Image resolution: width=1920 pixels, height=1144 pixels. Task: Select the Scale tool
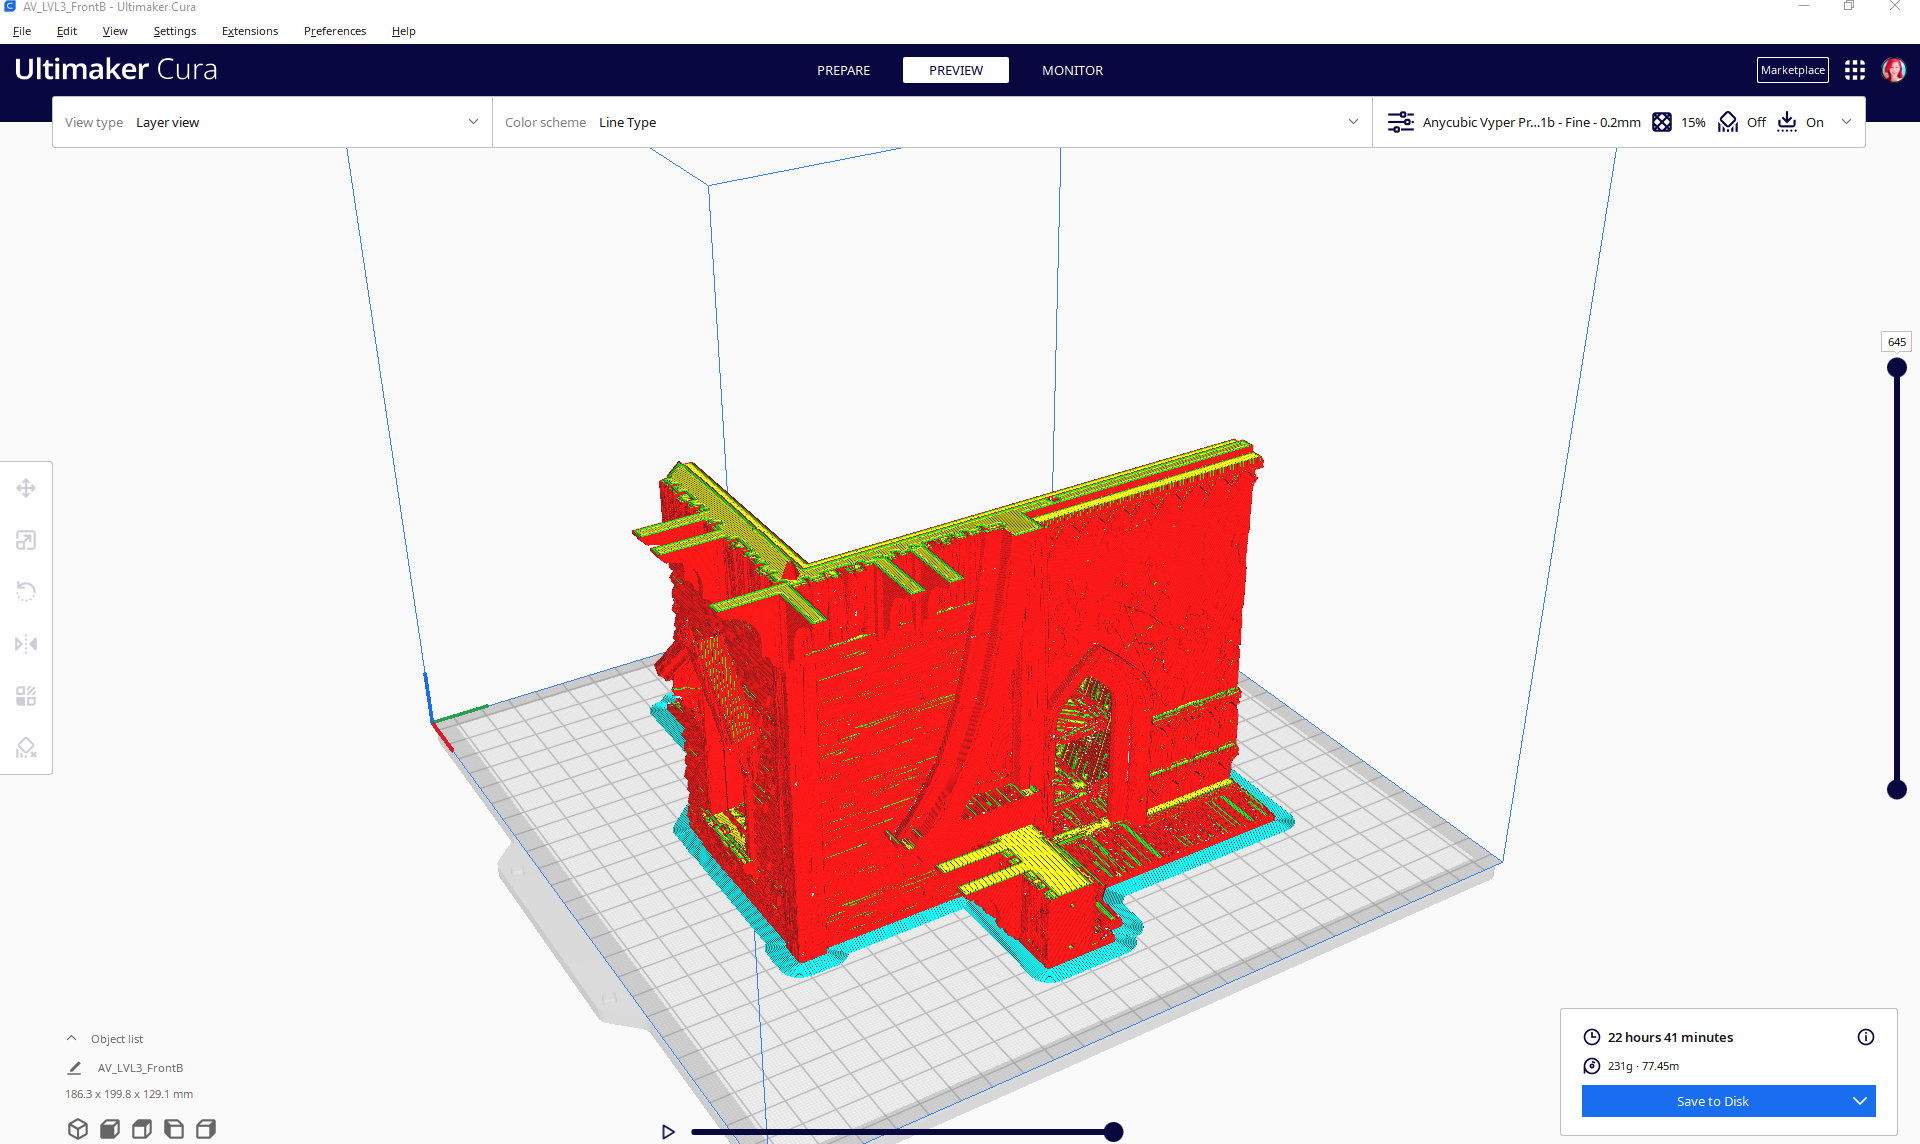(x=26, y=540)
